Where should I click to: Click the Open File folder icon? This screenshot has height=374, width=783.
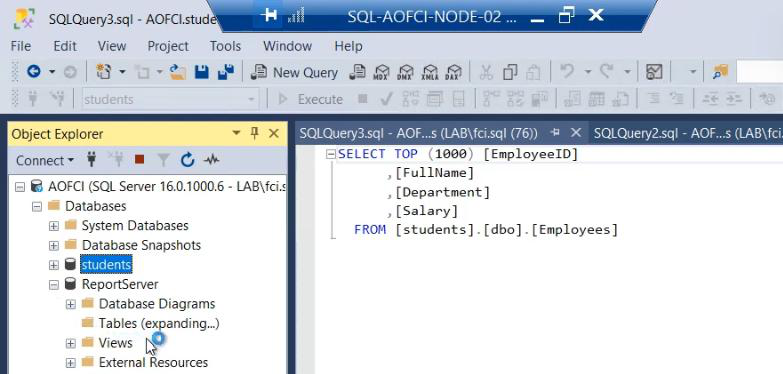point(178,72)
